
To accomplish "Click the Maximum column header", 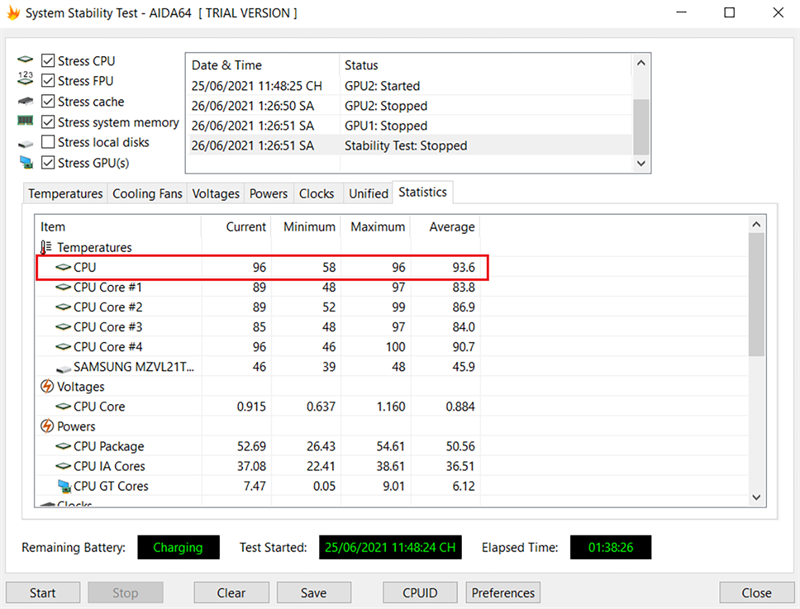I will pyautogui.click(x=376, y=227).
